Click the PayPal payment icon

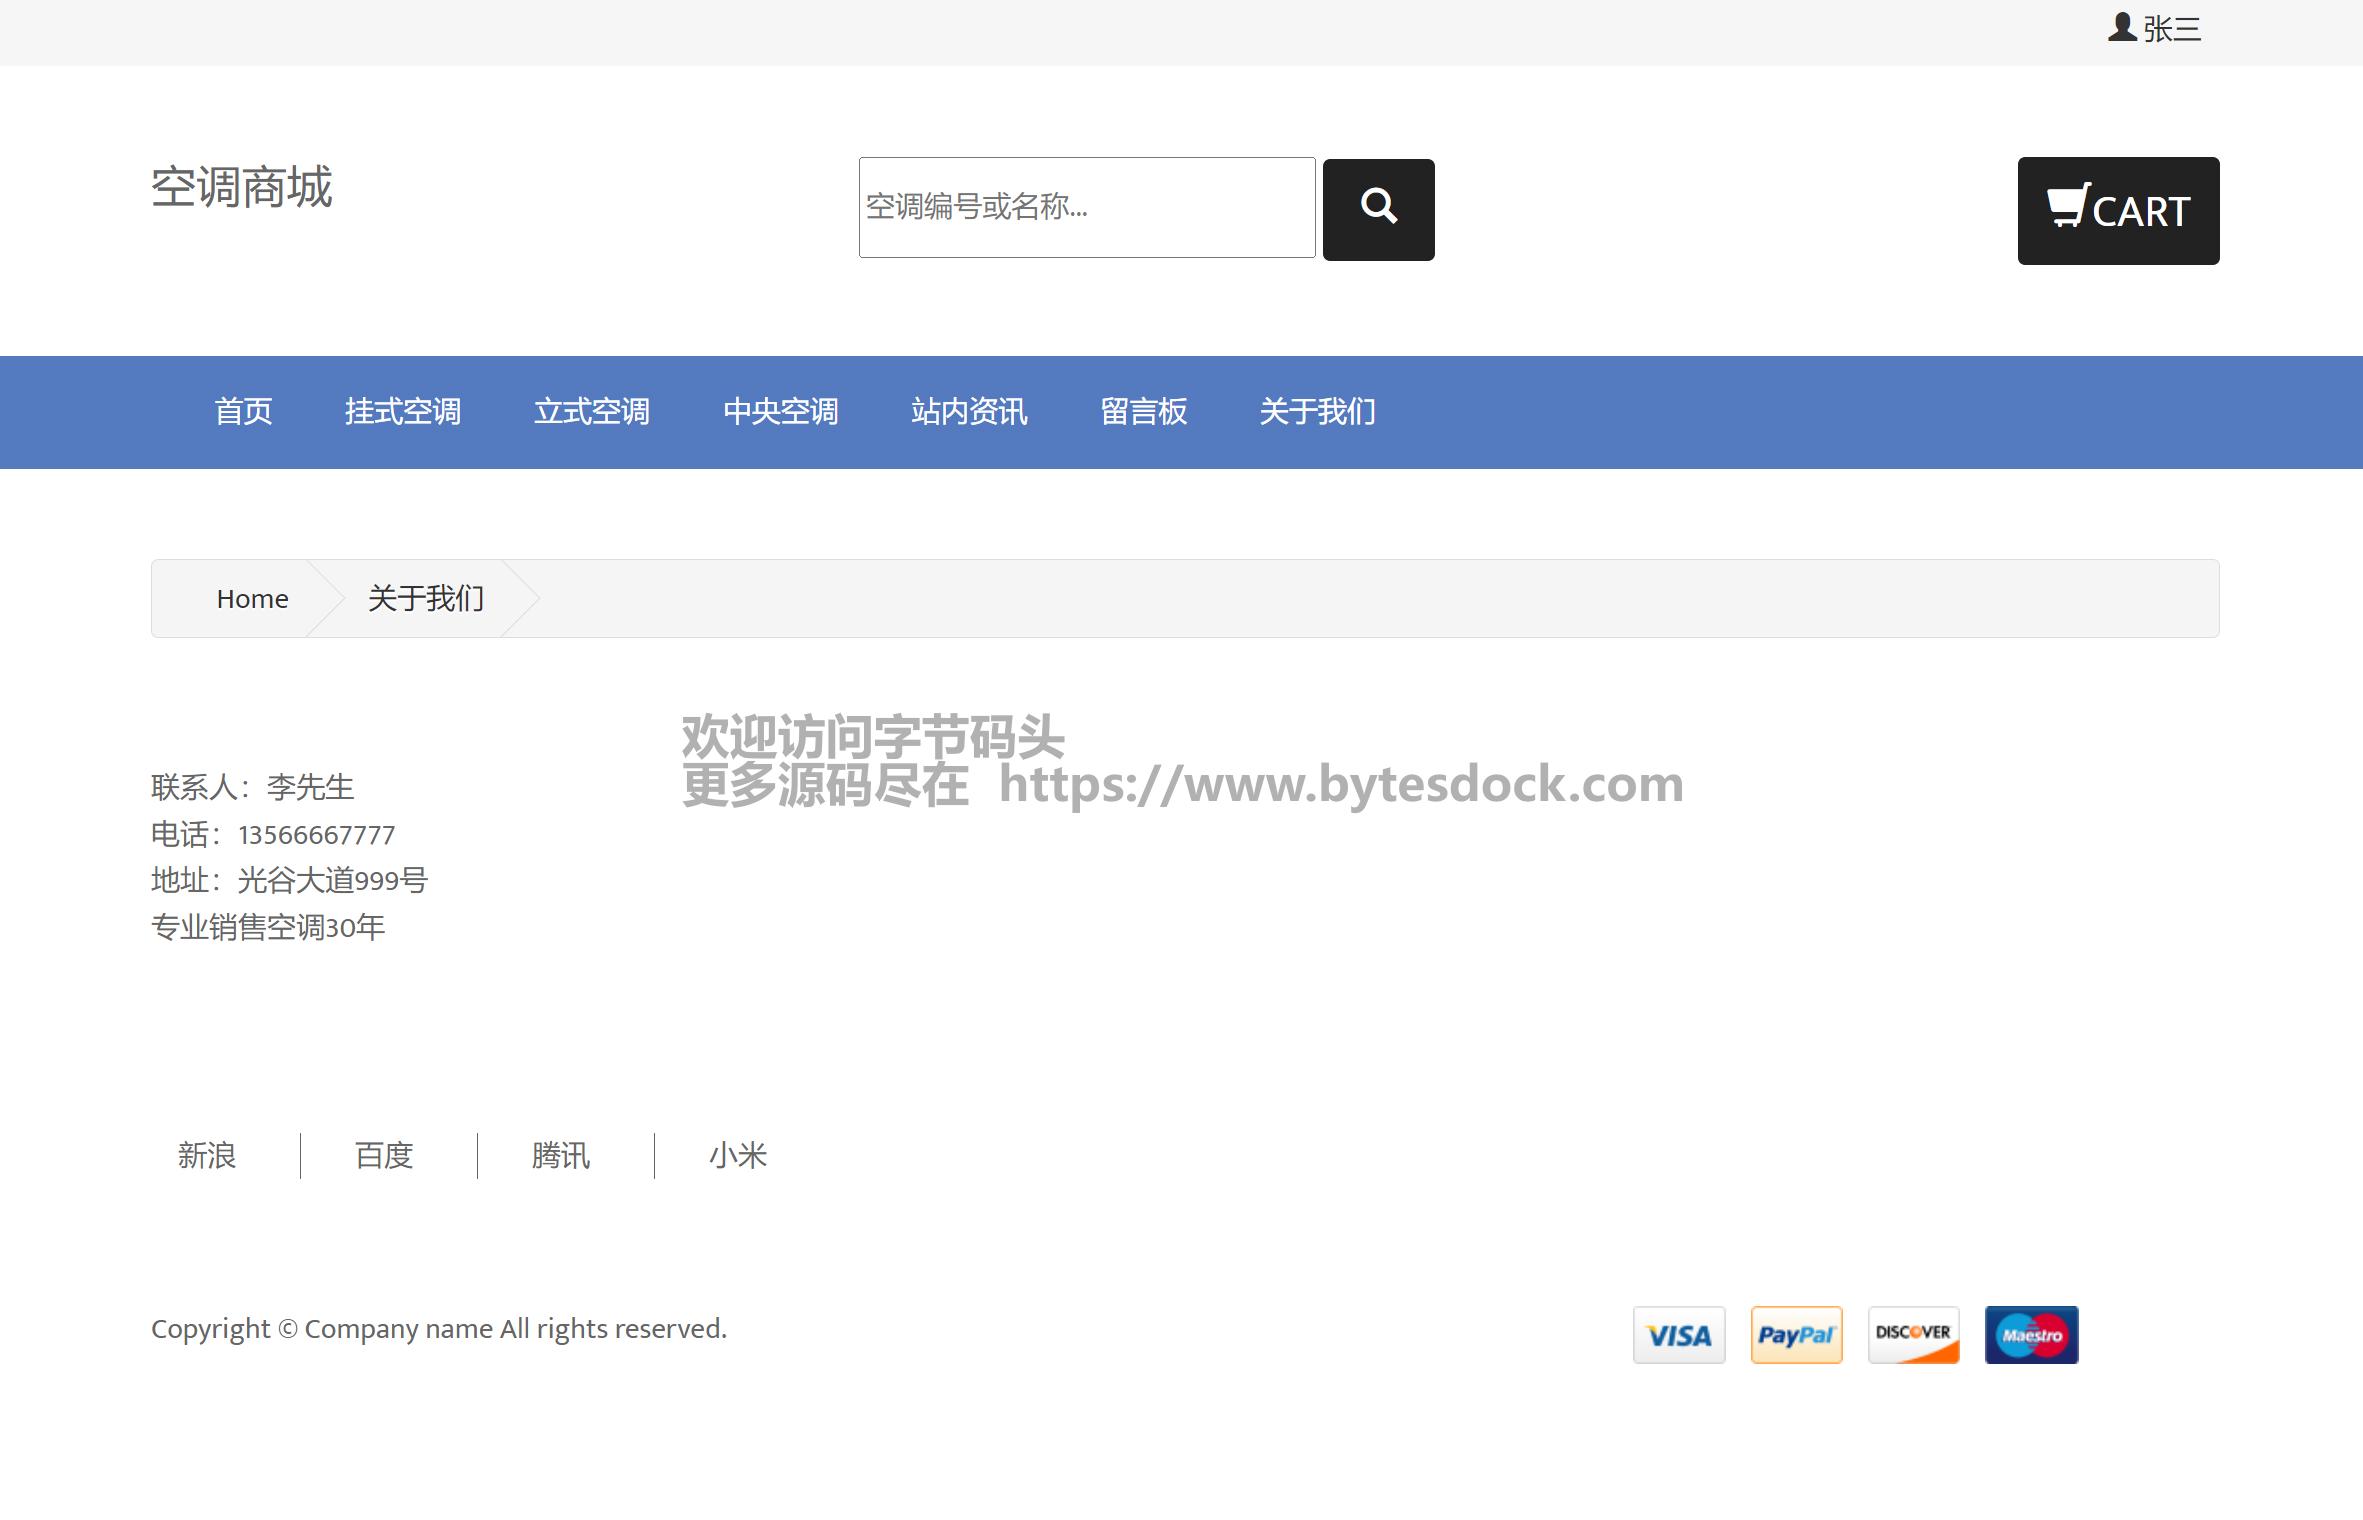(1795, 1334)
